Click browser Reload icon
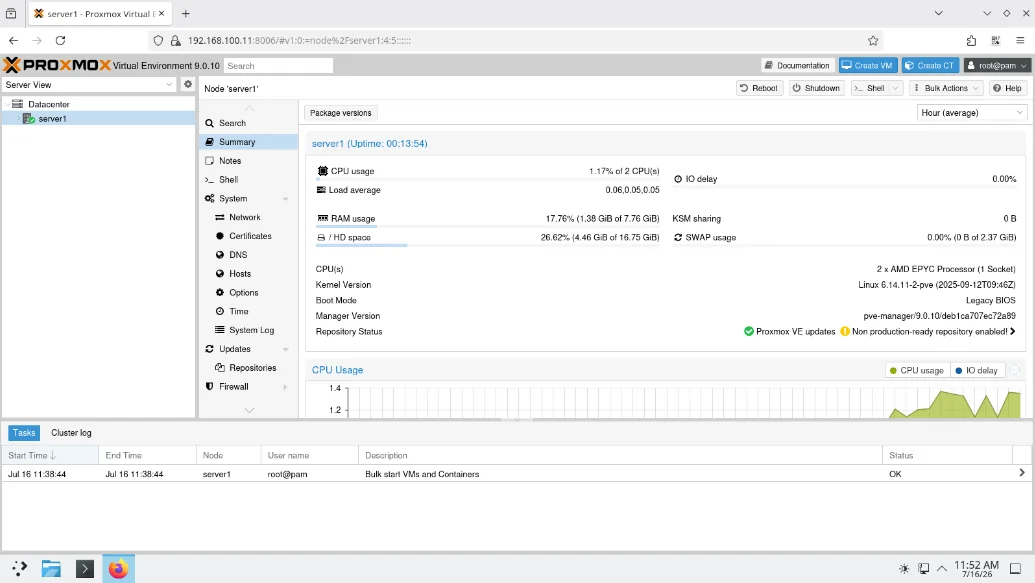The image size is (1035, 583). pos(60,40)
